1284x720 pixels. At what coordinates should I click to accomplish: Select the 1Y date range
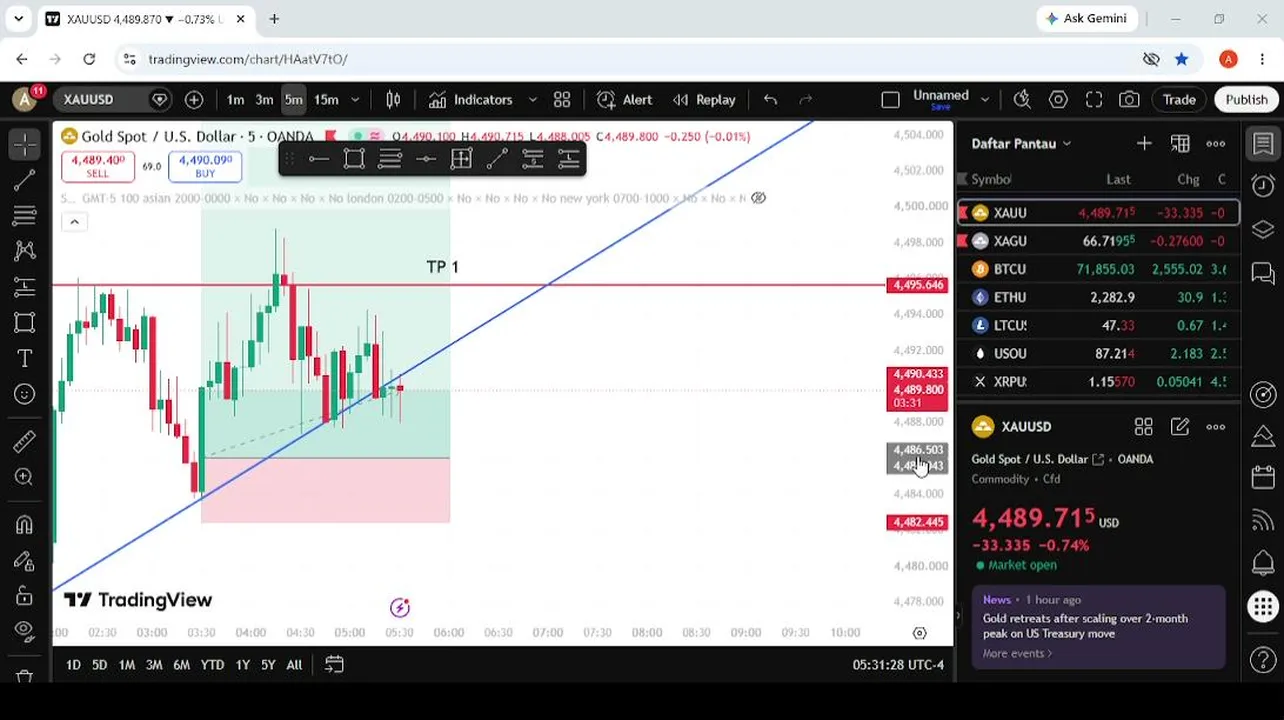pyautogui.click(x=242, y=664)
